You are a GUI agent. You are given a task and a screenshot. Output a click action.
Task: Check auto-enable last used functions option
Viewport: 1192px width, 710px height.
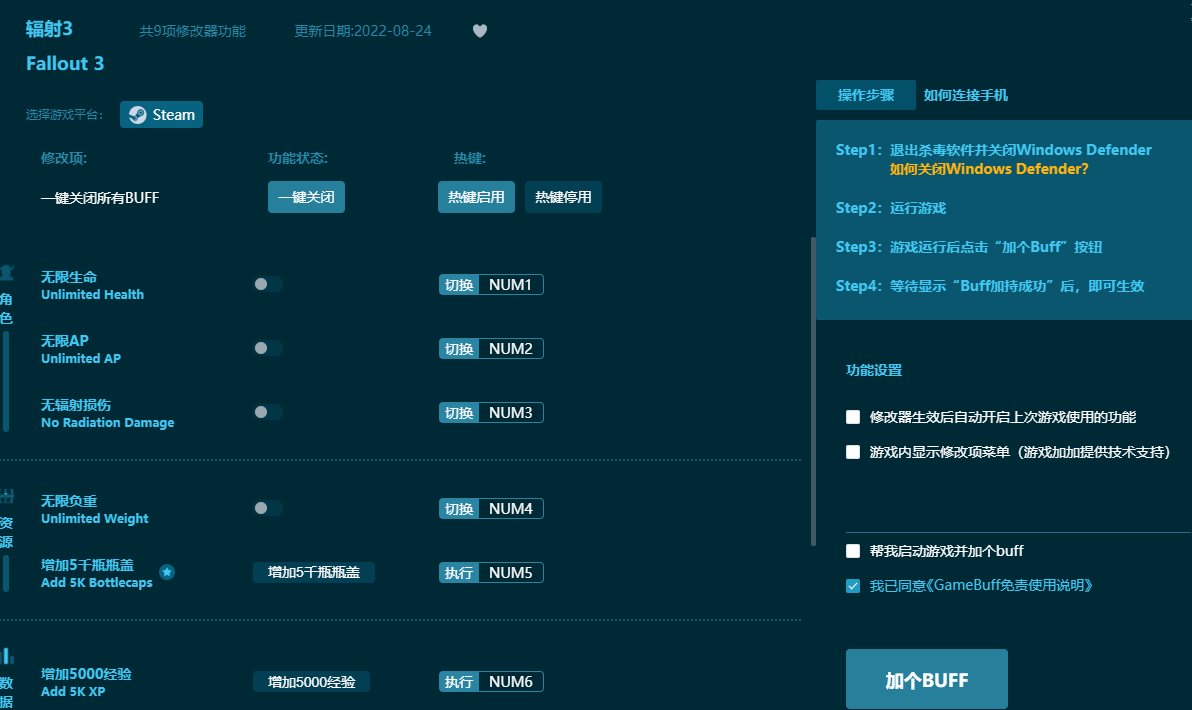(x=853, y=417)
